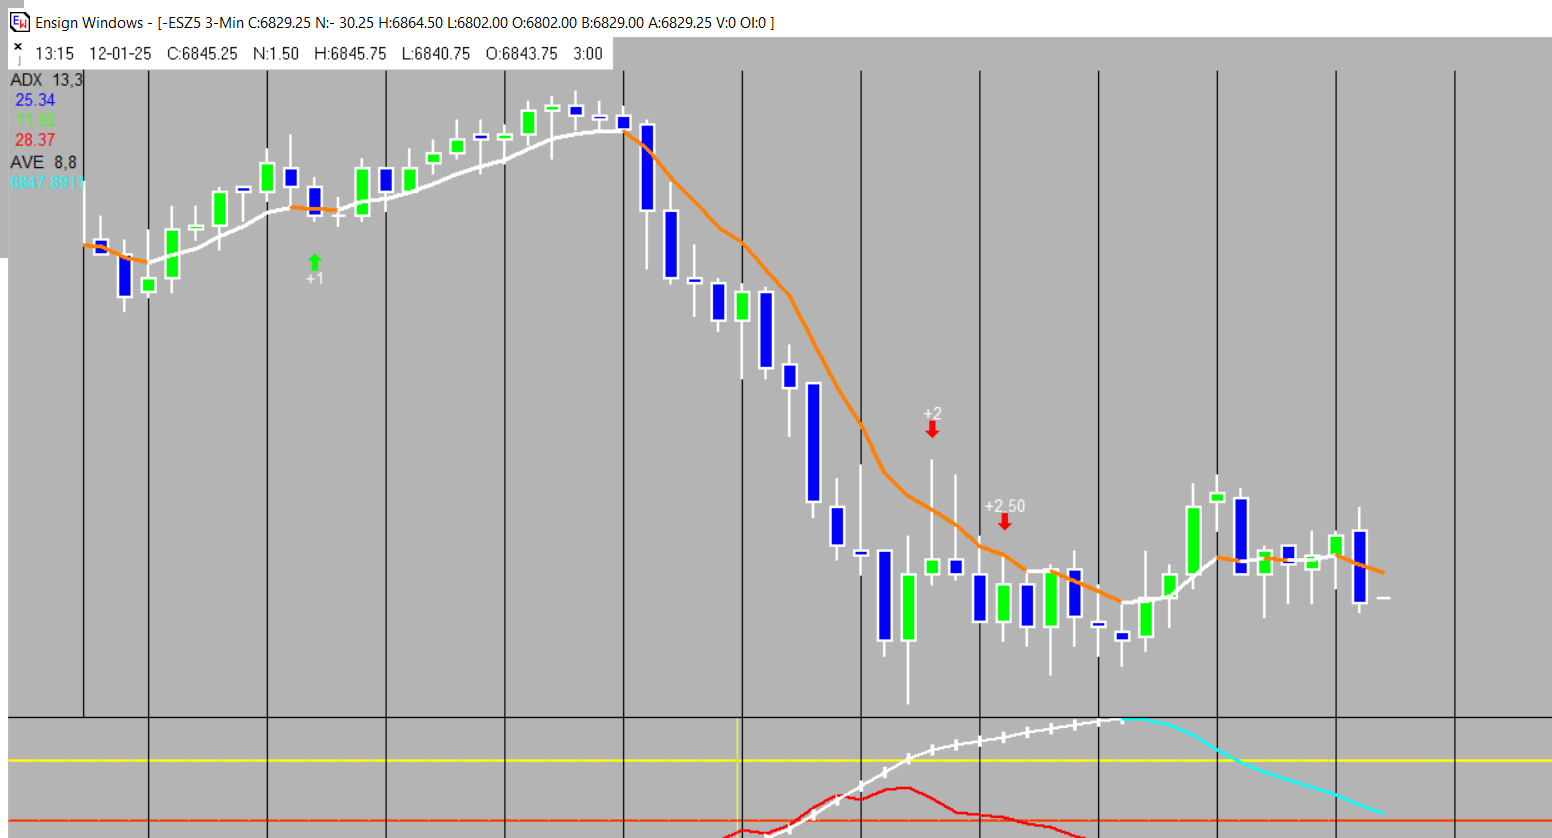Select the blue ADX value 25.34
The width and height of the screenshot is (1552, 838).
[35, 100]
